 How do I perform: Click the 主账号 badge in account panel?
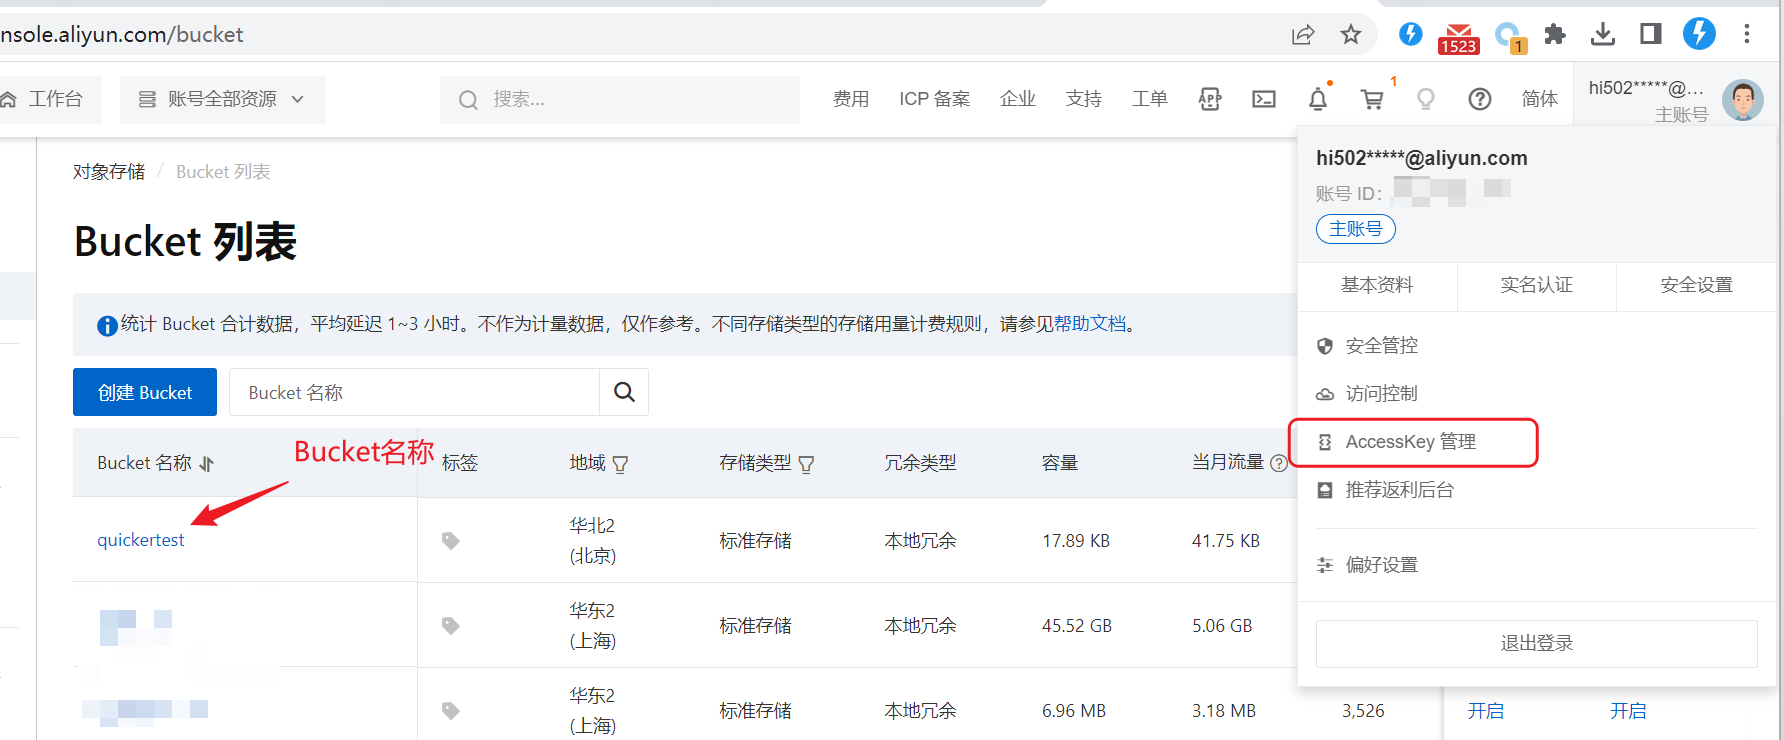point(1356,229)
